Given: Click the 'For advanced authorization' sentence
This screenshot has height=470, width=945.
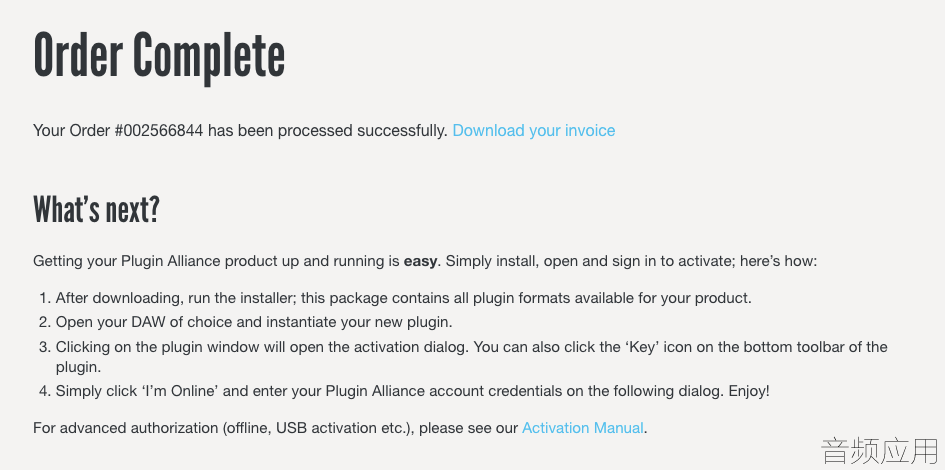Looking at the screenshot, I should (x=340, y=428).
